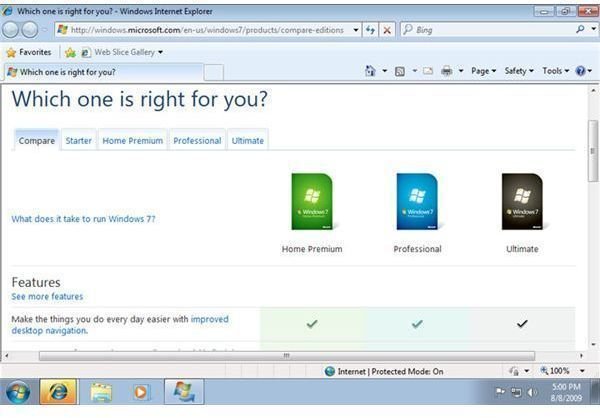Open Web Slice Gallery link
600x418 pixels.
click(119, 52)
